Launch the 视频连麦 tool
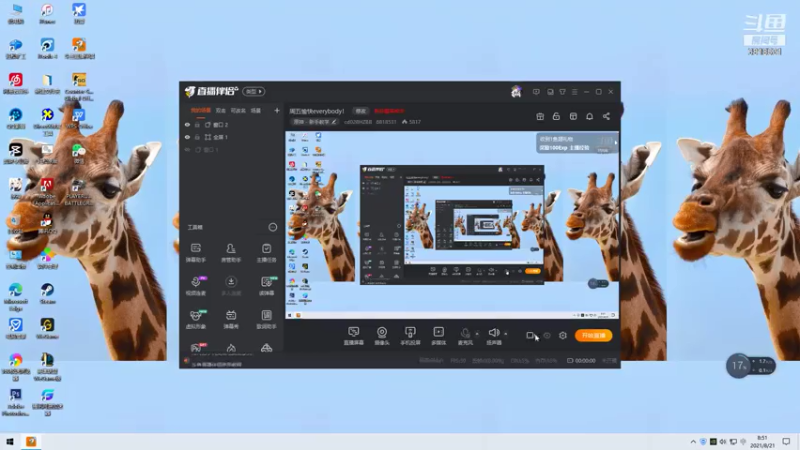The image size is (800, 450). (x=195, y=286)
